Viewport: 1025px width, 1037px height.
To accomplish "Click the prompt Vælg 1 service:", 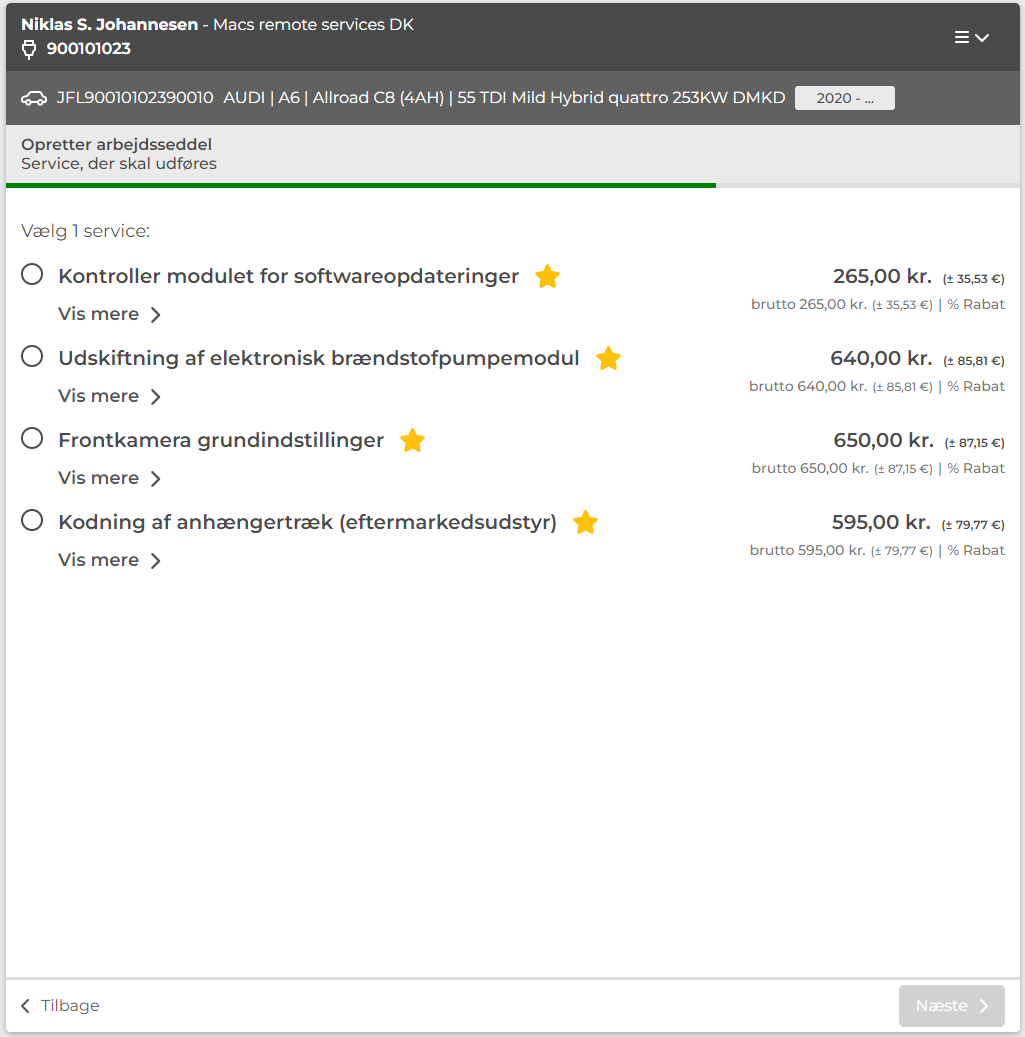I will pyautogui.click(x=85, y=231).
